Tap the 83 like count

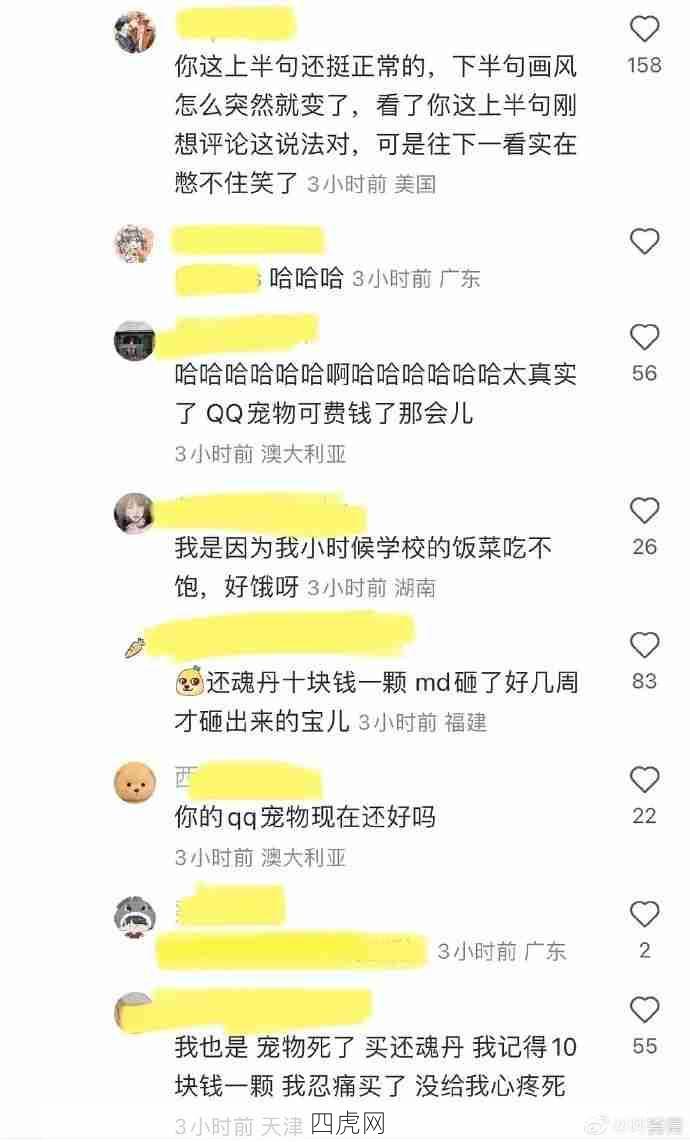[644, 682]
